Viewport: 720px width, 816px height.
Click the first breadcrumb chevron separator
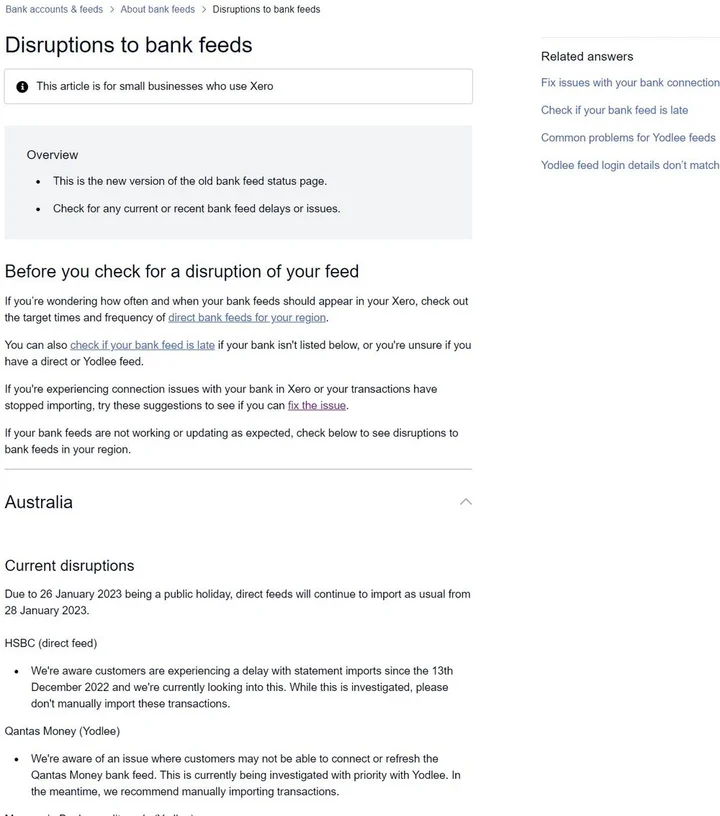tap(112, 10)
